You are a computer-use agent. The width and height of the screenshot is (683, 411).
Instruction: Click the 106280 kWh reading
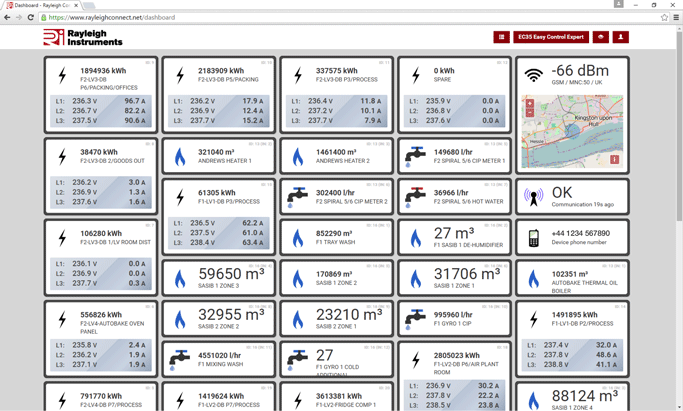coord(101,233)
